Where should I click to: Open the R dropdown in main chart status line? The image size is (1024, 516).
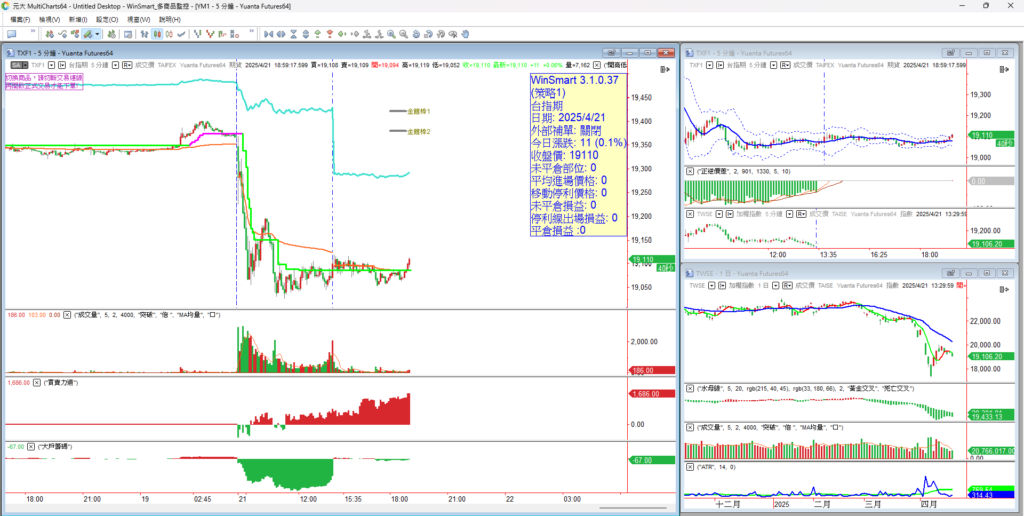coord(127,65)
